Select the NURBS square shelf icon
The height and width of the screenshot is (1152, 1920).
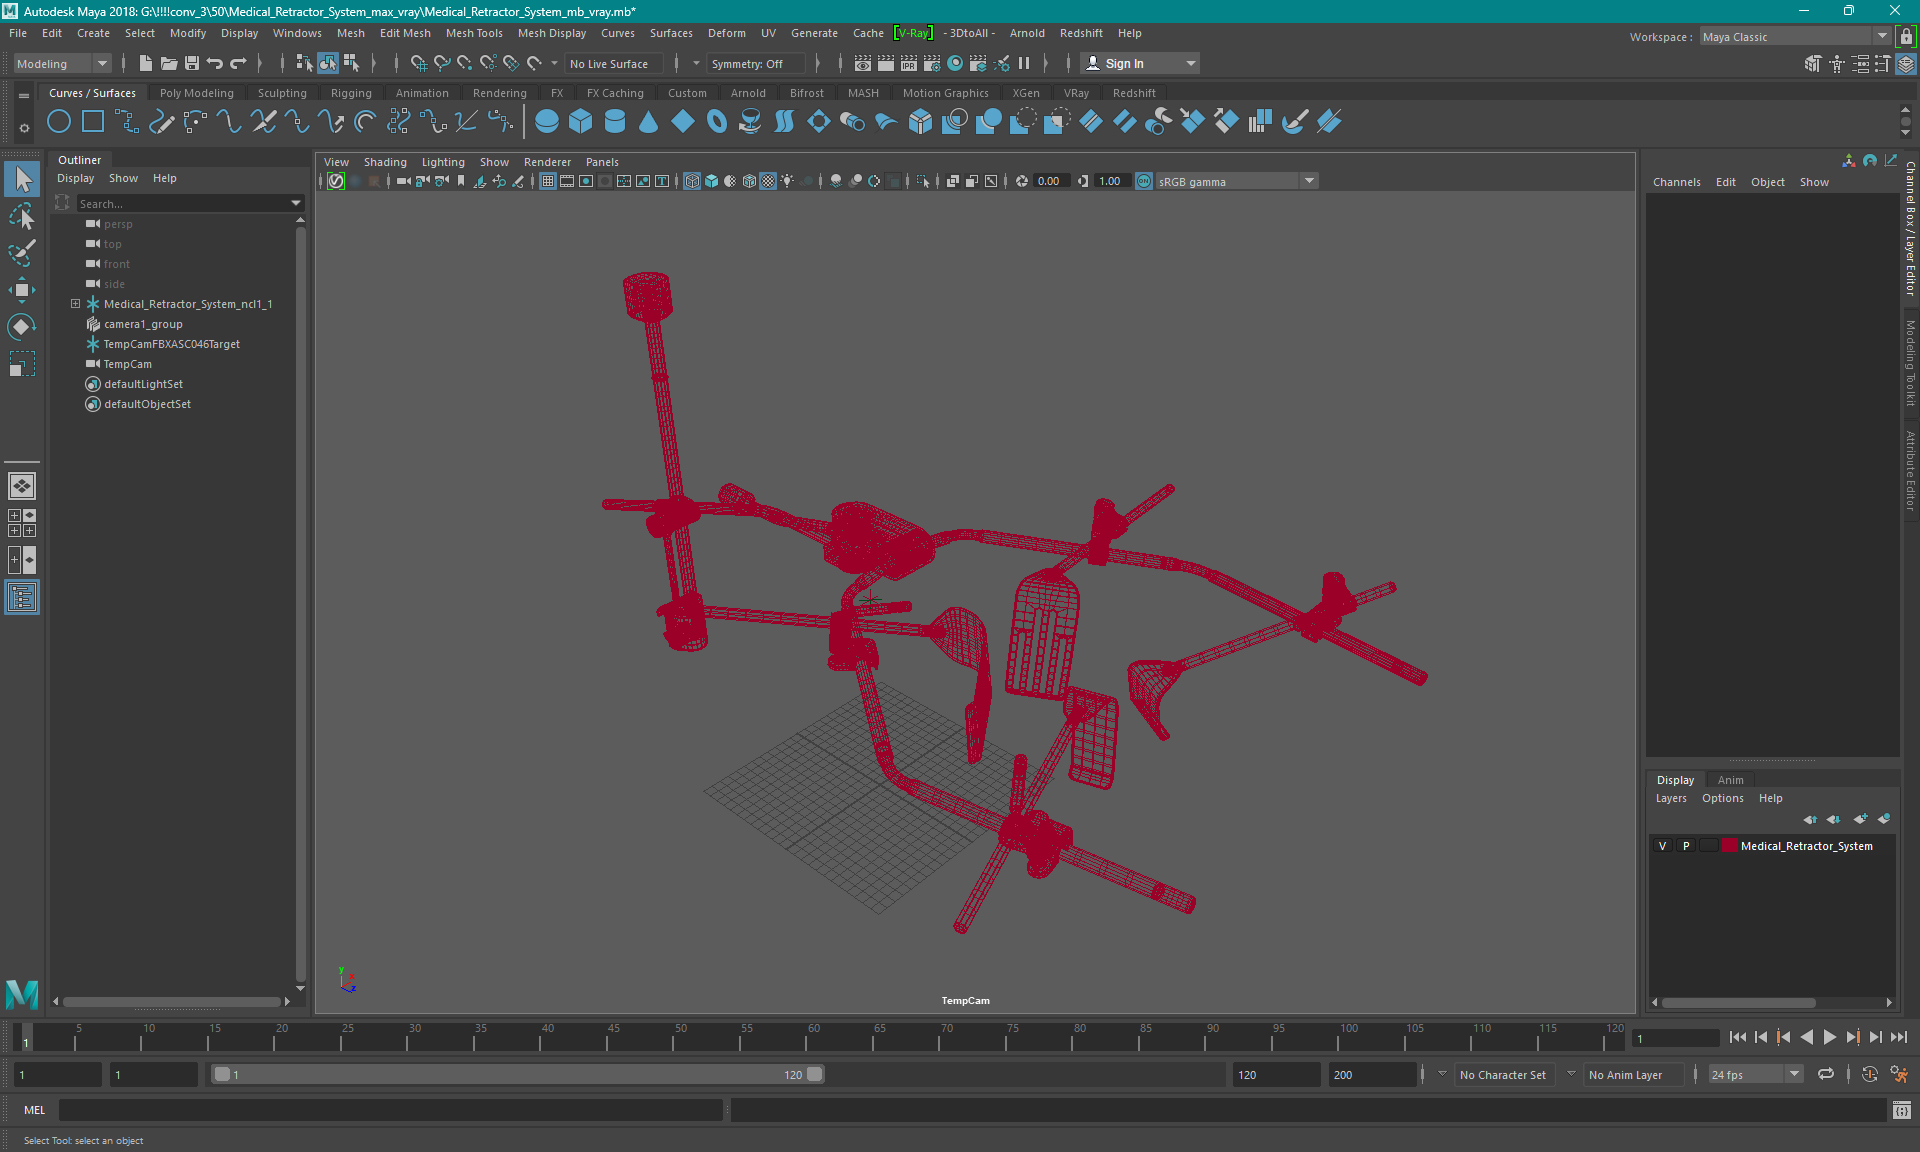pyautogui.click(x=93, y=122)
